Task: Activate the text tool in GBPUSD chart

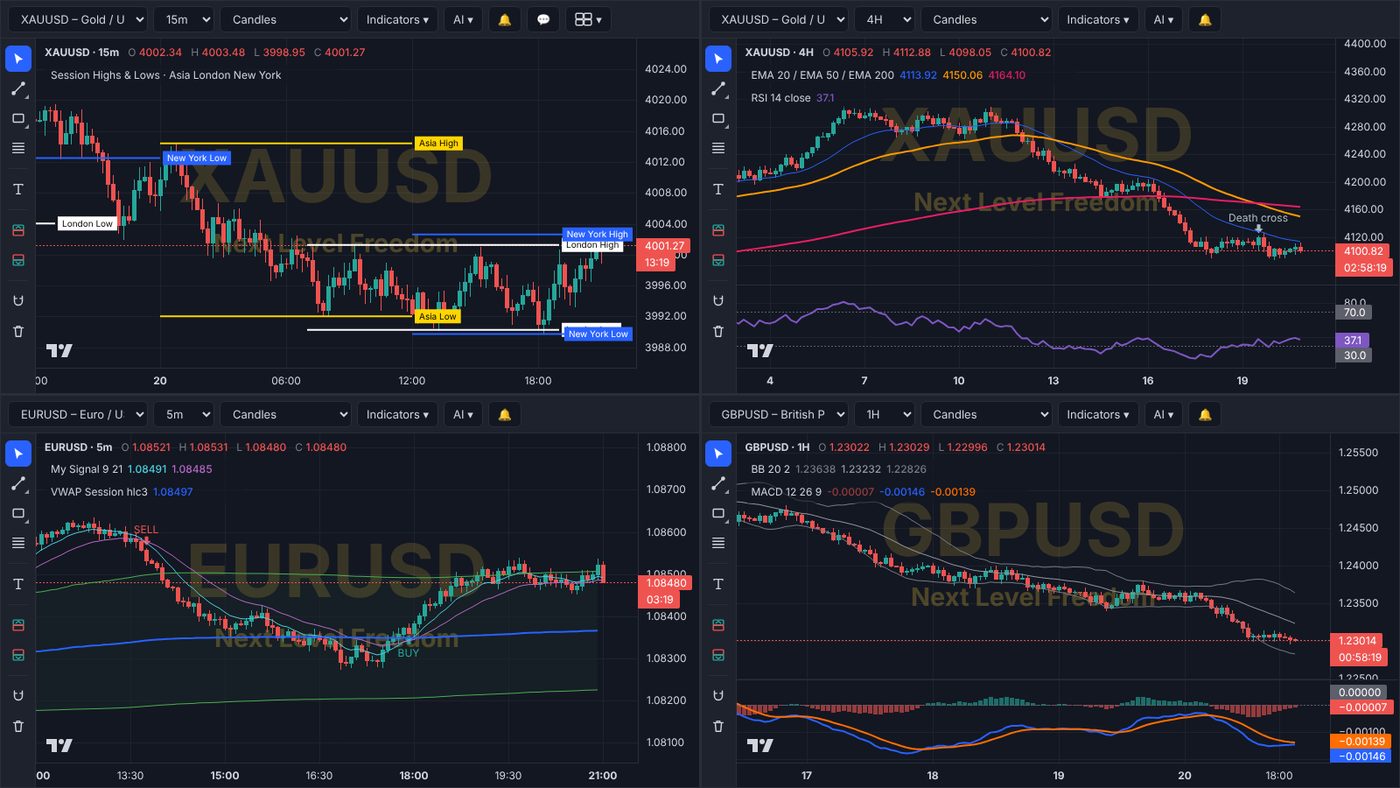Action: (718, 584)
